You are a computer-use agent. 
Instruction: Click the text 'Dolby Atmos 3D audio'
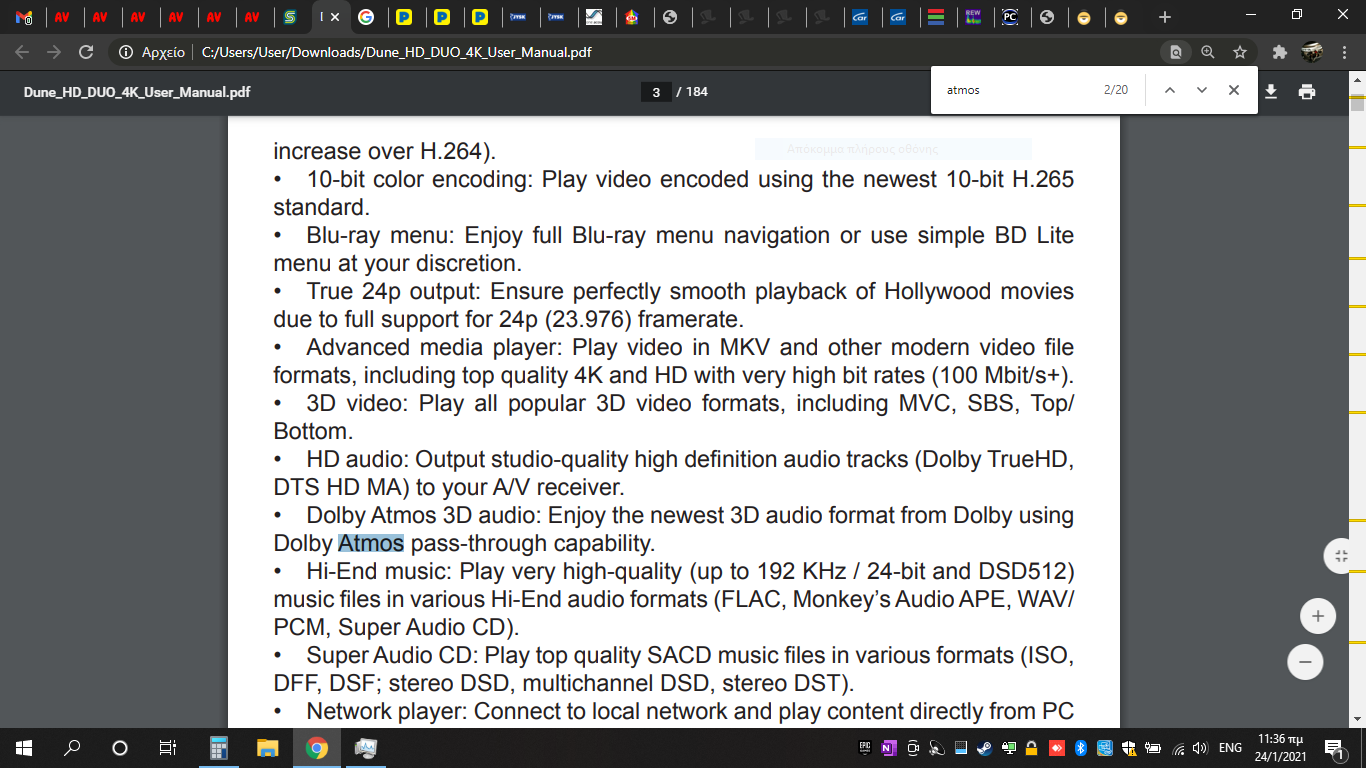(x=421, y=516)
